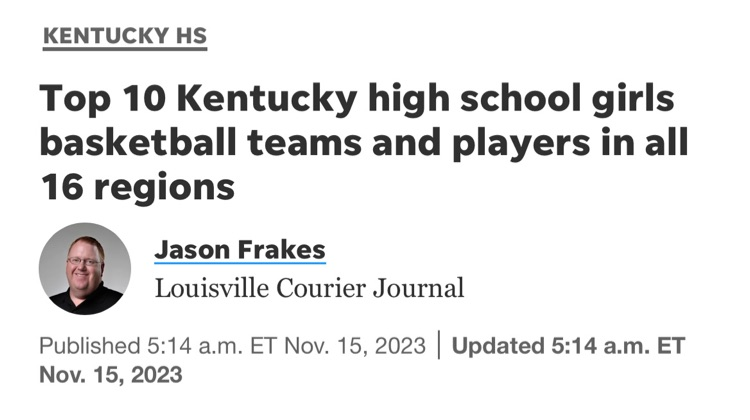
Task: Click "16 regions" in the headline
Action: point(137,185)
